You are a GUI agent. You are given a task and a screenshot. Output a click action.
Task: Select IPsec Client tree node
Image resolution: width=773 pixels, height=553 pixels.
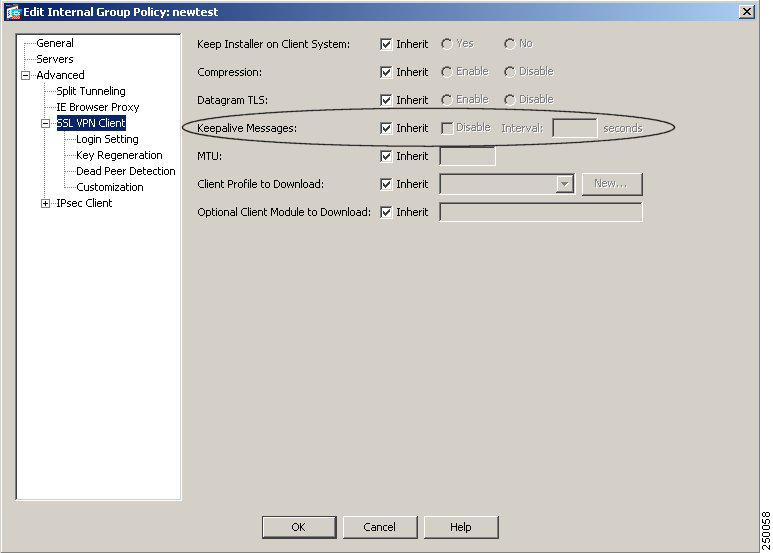click(x=84, y=203)
